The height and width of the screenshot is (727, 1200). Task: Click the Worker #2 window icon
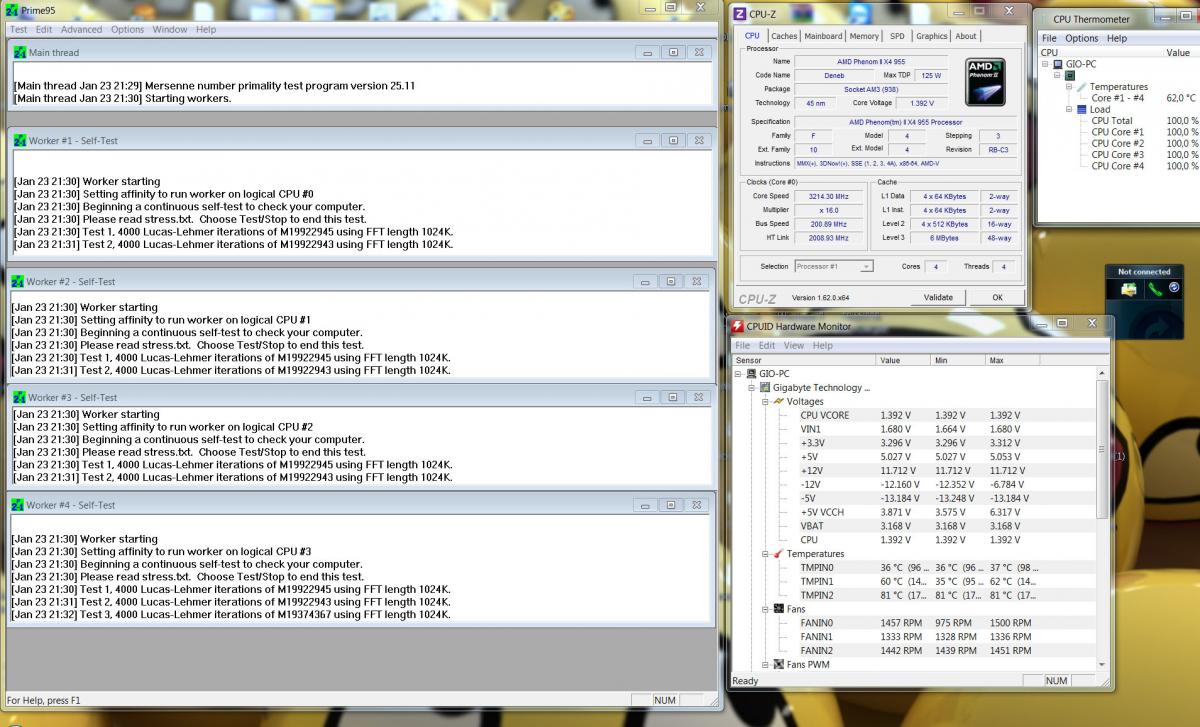pyautogui.click(x=17, y=281)
